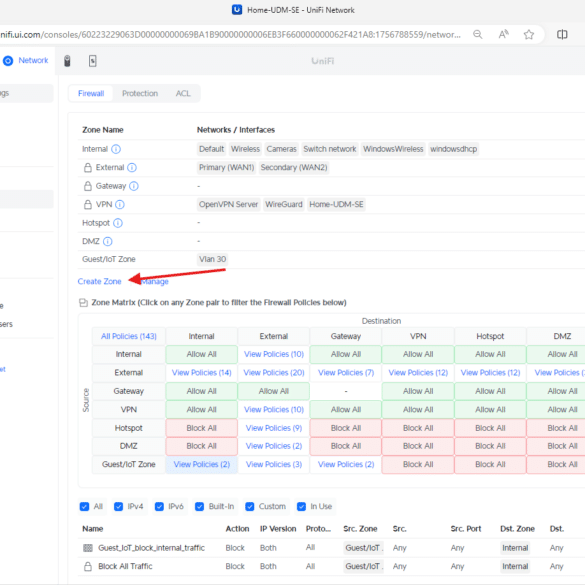Toggle the All filter checkbox

pyautogui.click(x=84, y=506)
